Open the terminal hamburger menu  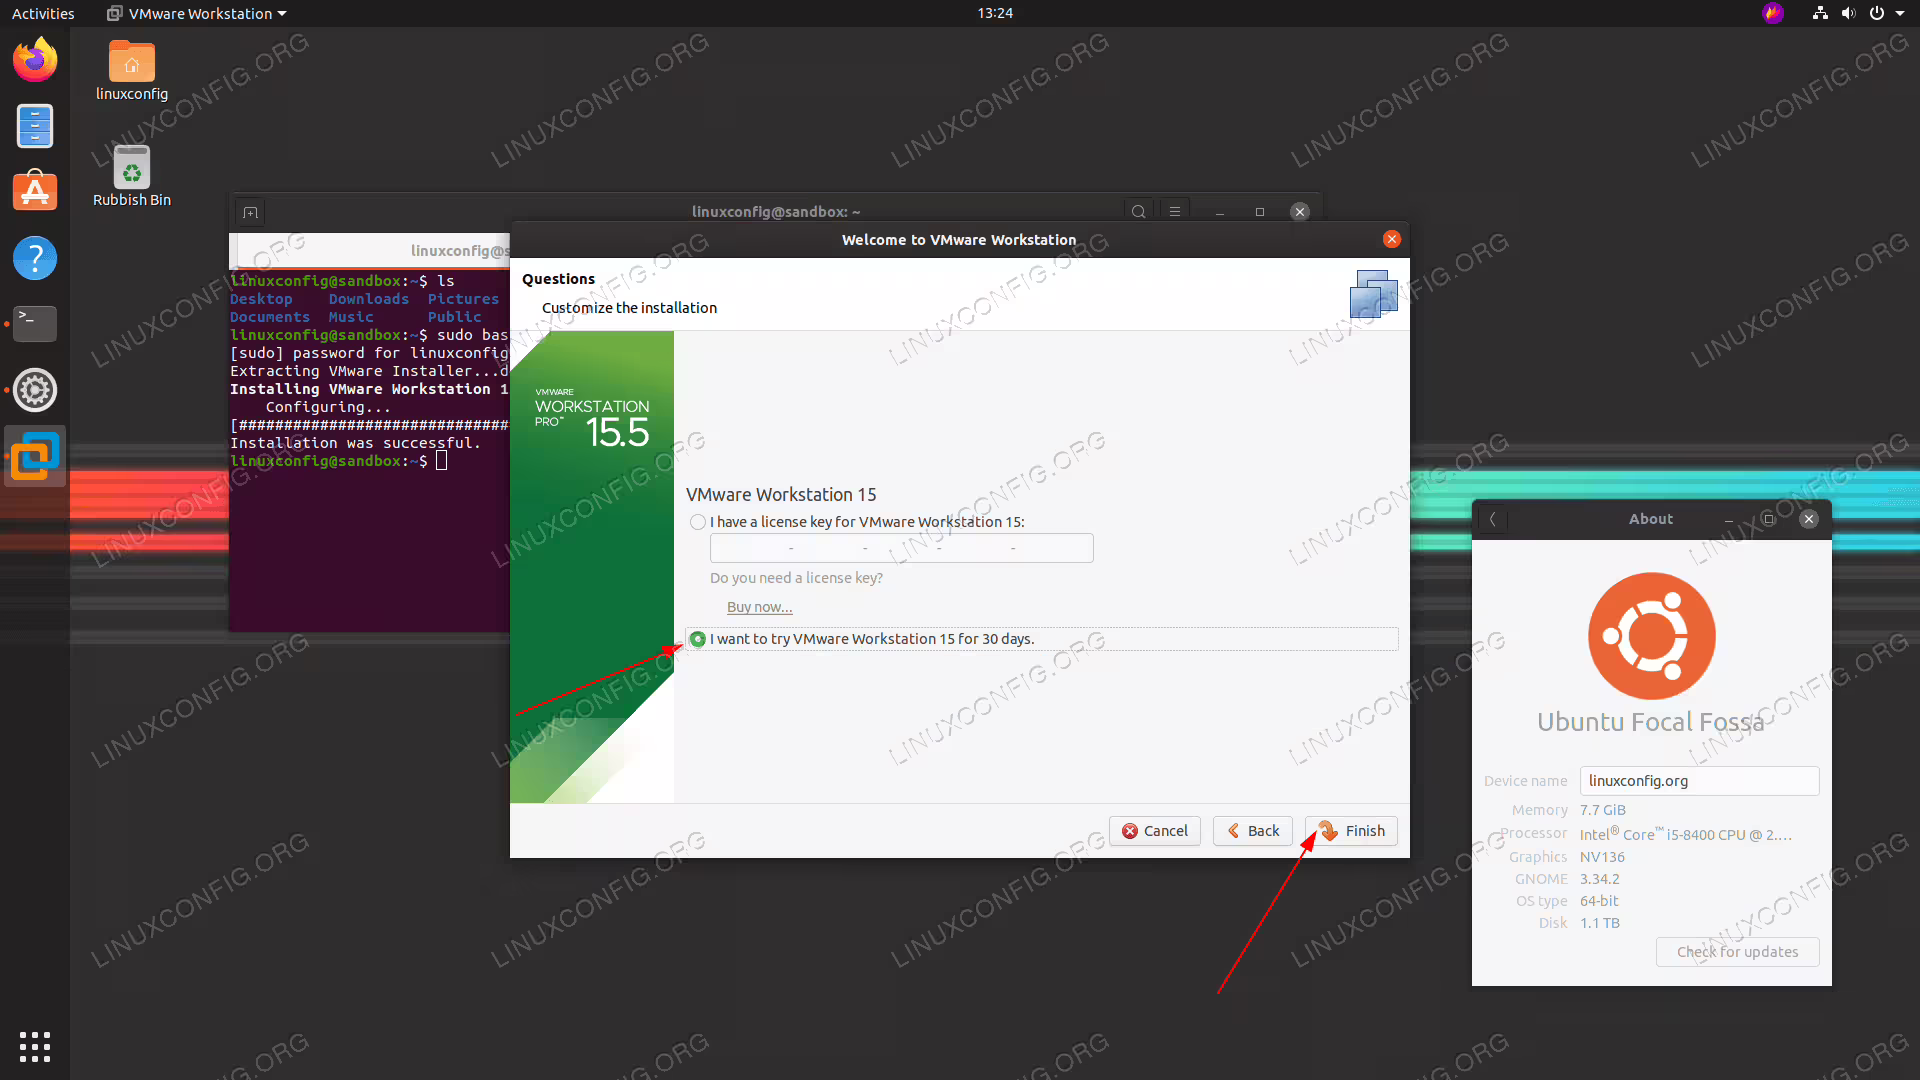coord(1175,212)
